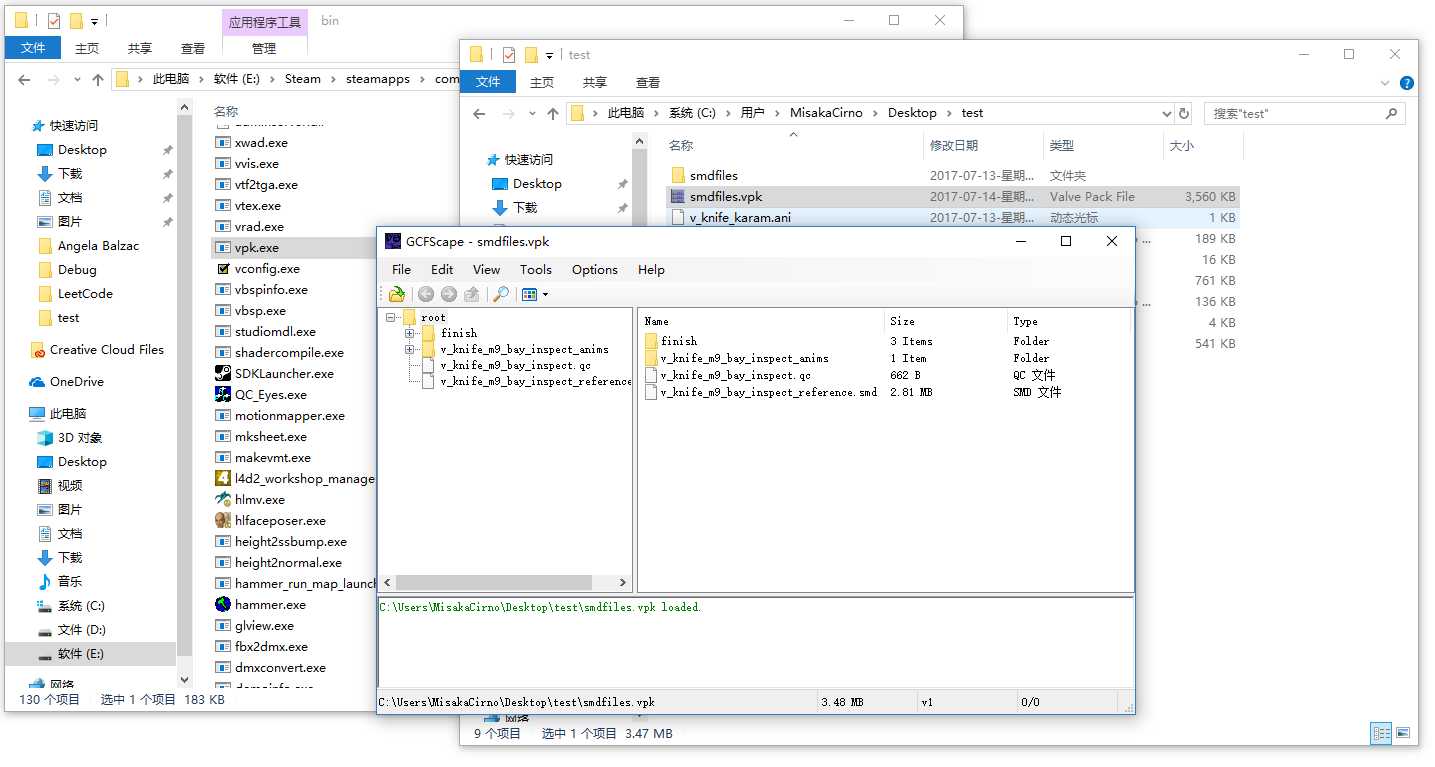Open the 共享 tab in test window

[x=595, y=82]
